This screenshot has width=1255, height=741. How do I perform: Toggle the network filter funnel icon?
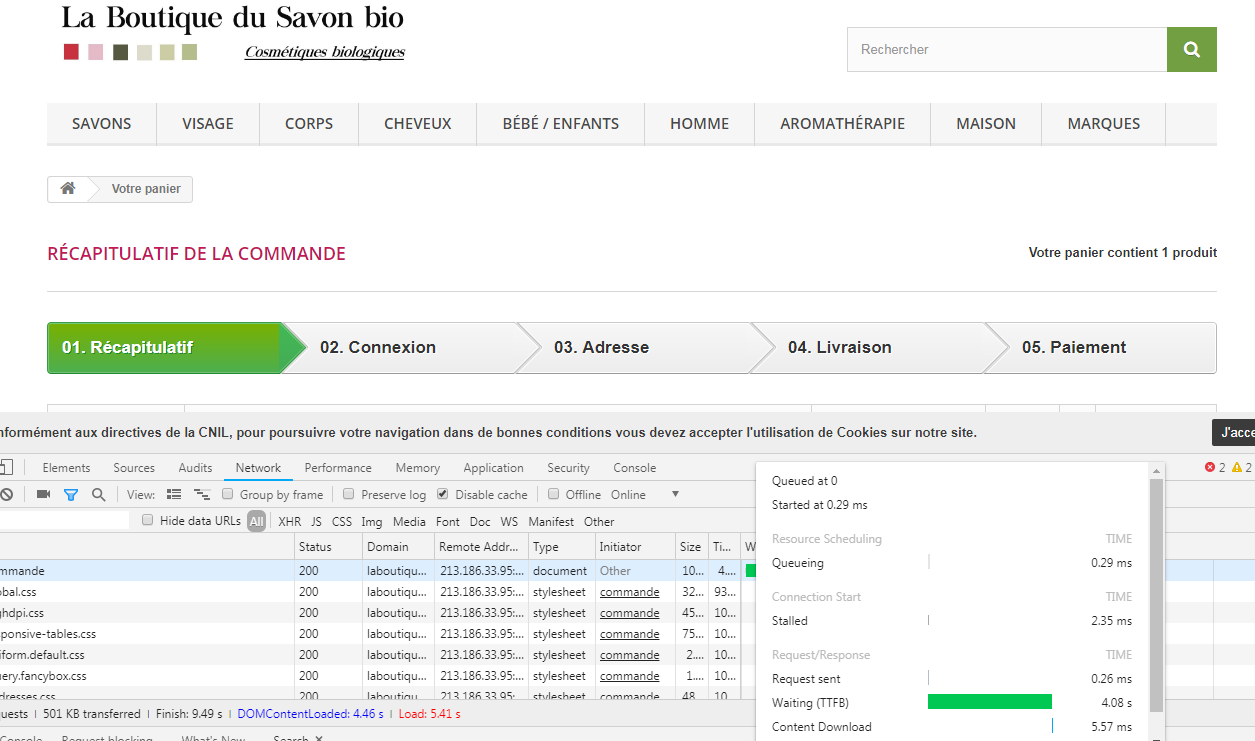pos(71,494)
